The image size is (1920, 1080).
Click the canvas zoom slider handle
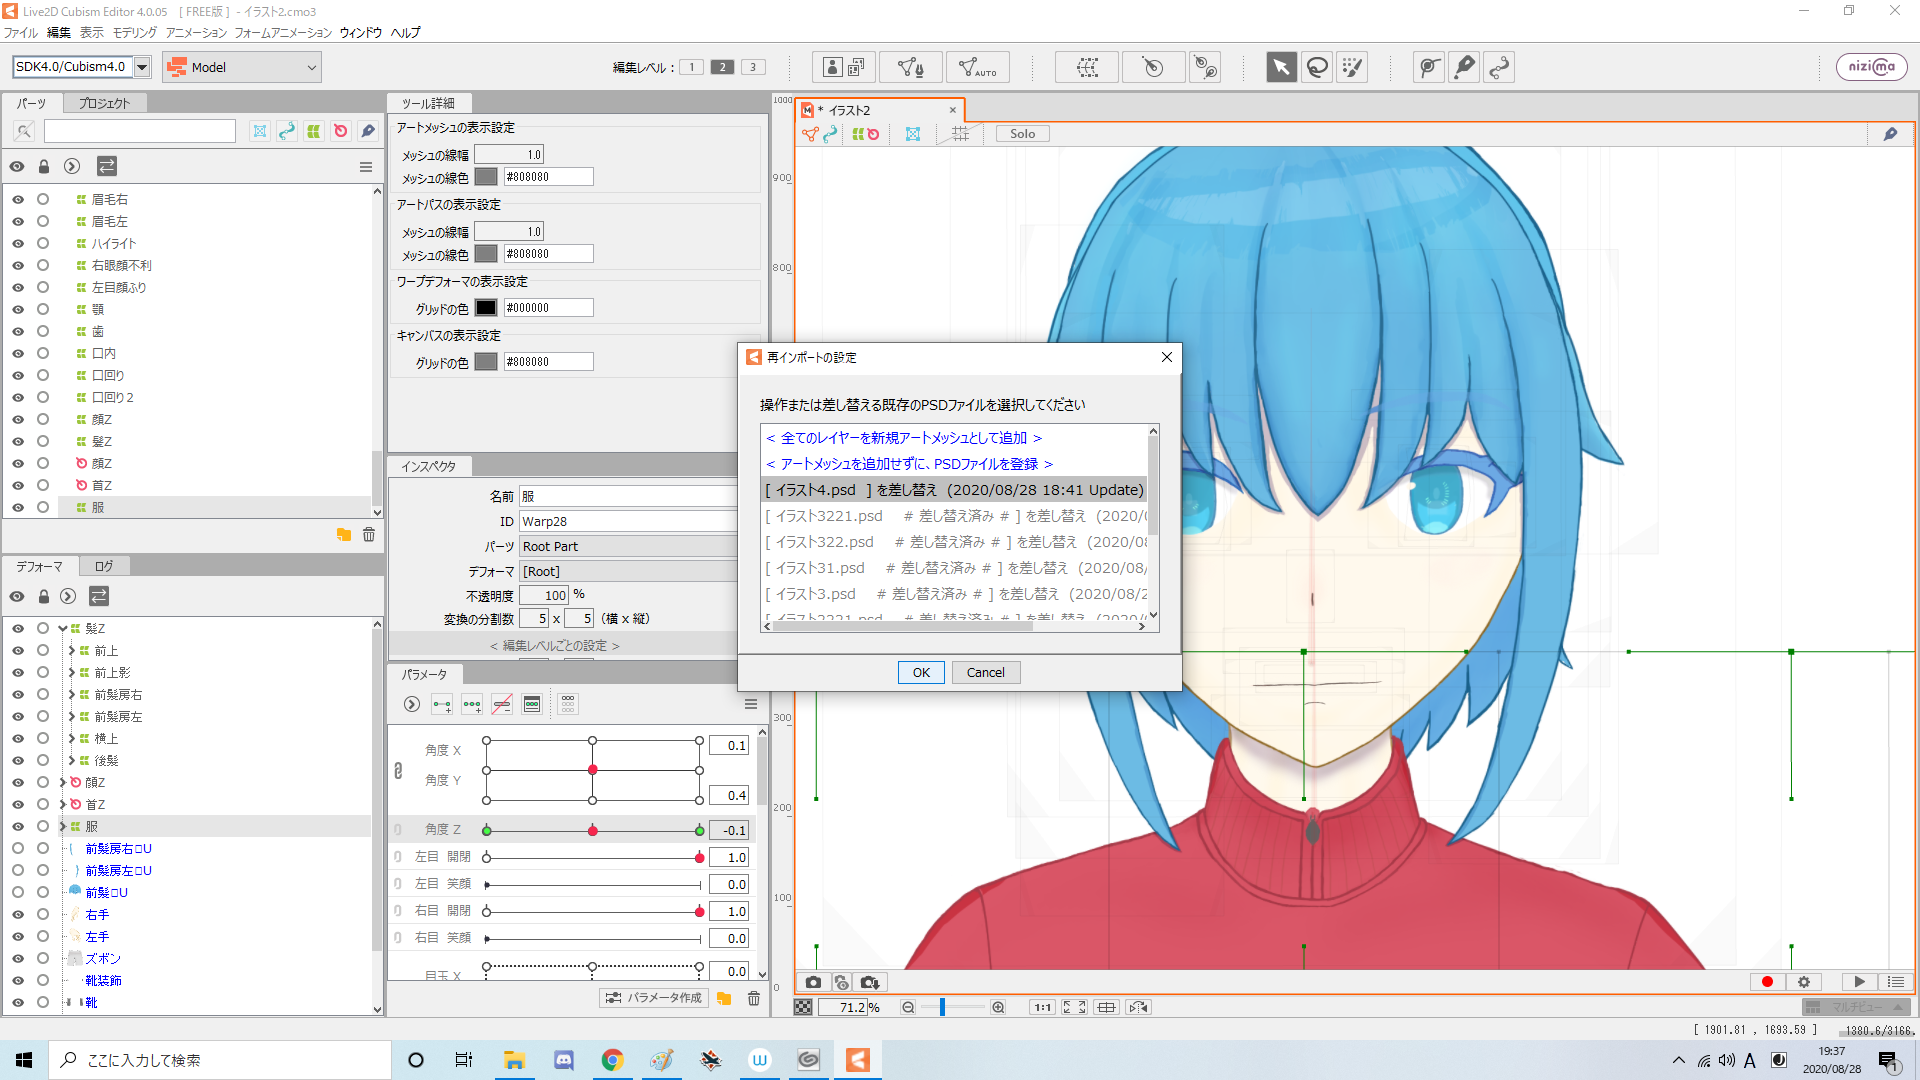(x=942, y=1007)
